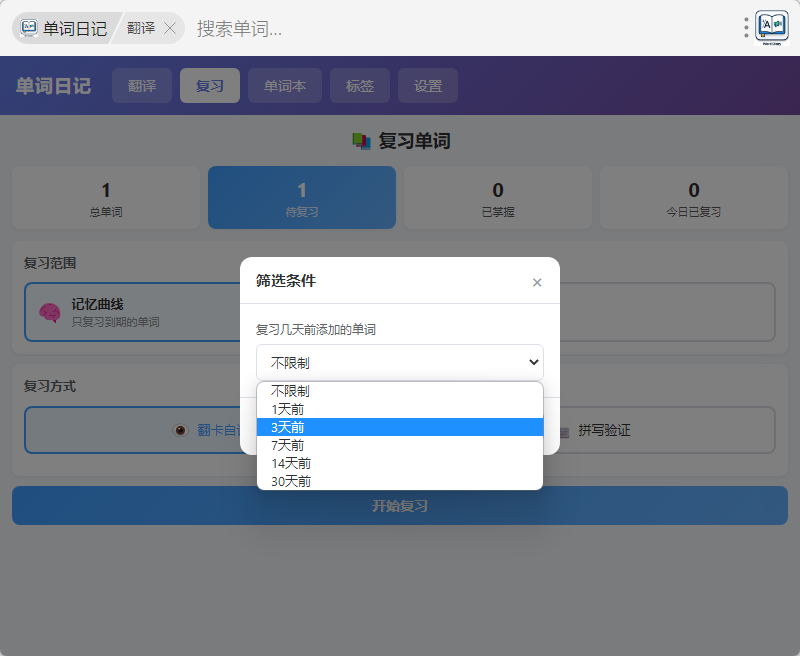Select 不限制 in the dropdown list
This screenshot has height=656, width=800.
(x=290, y=391)
